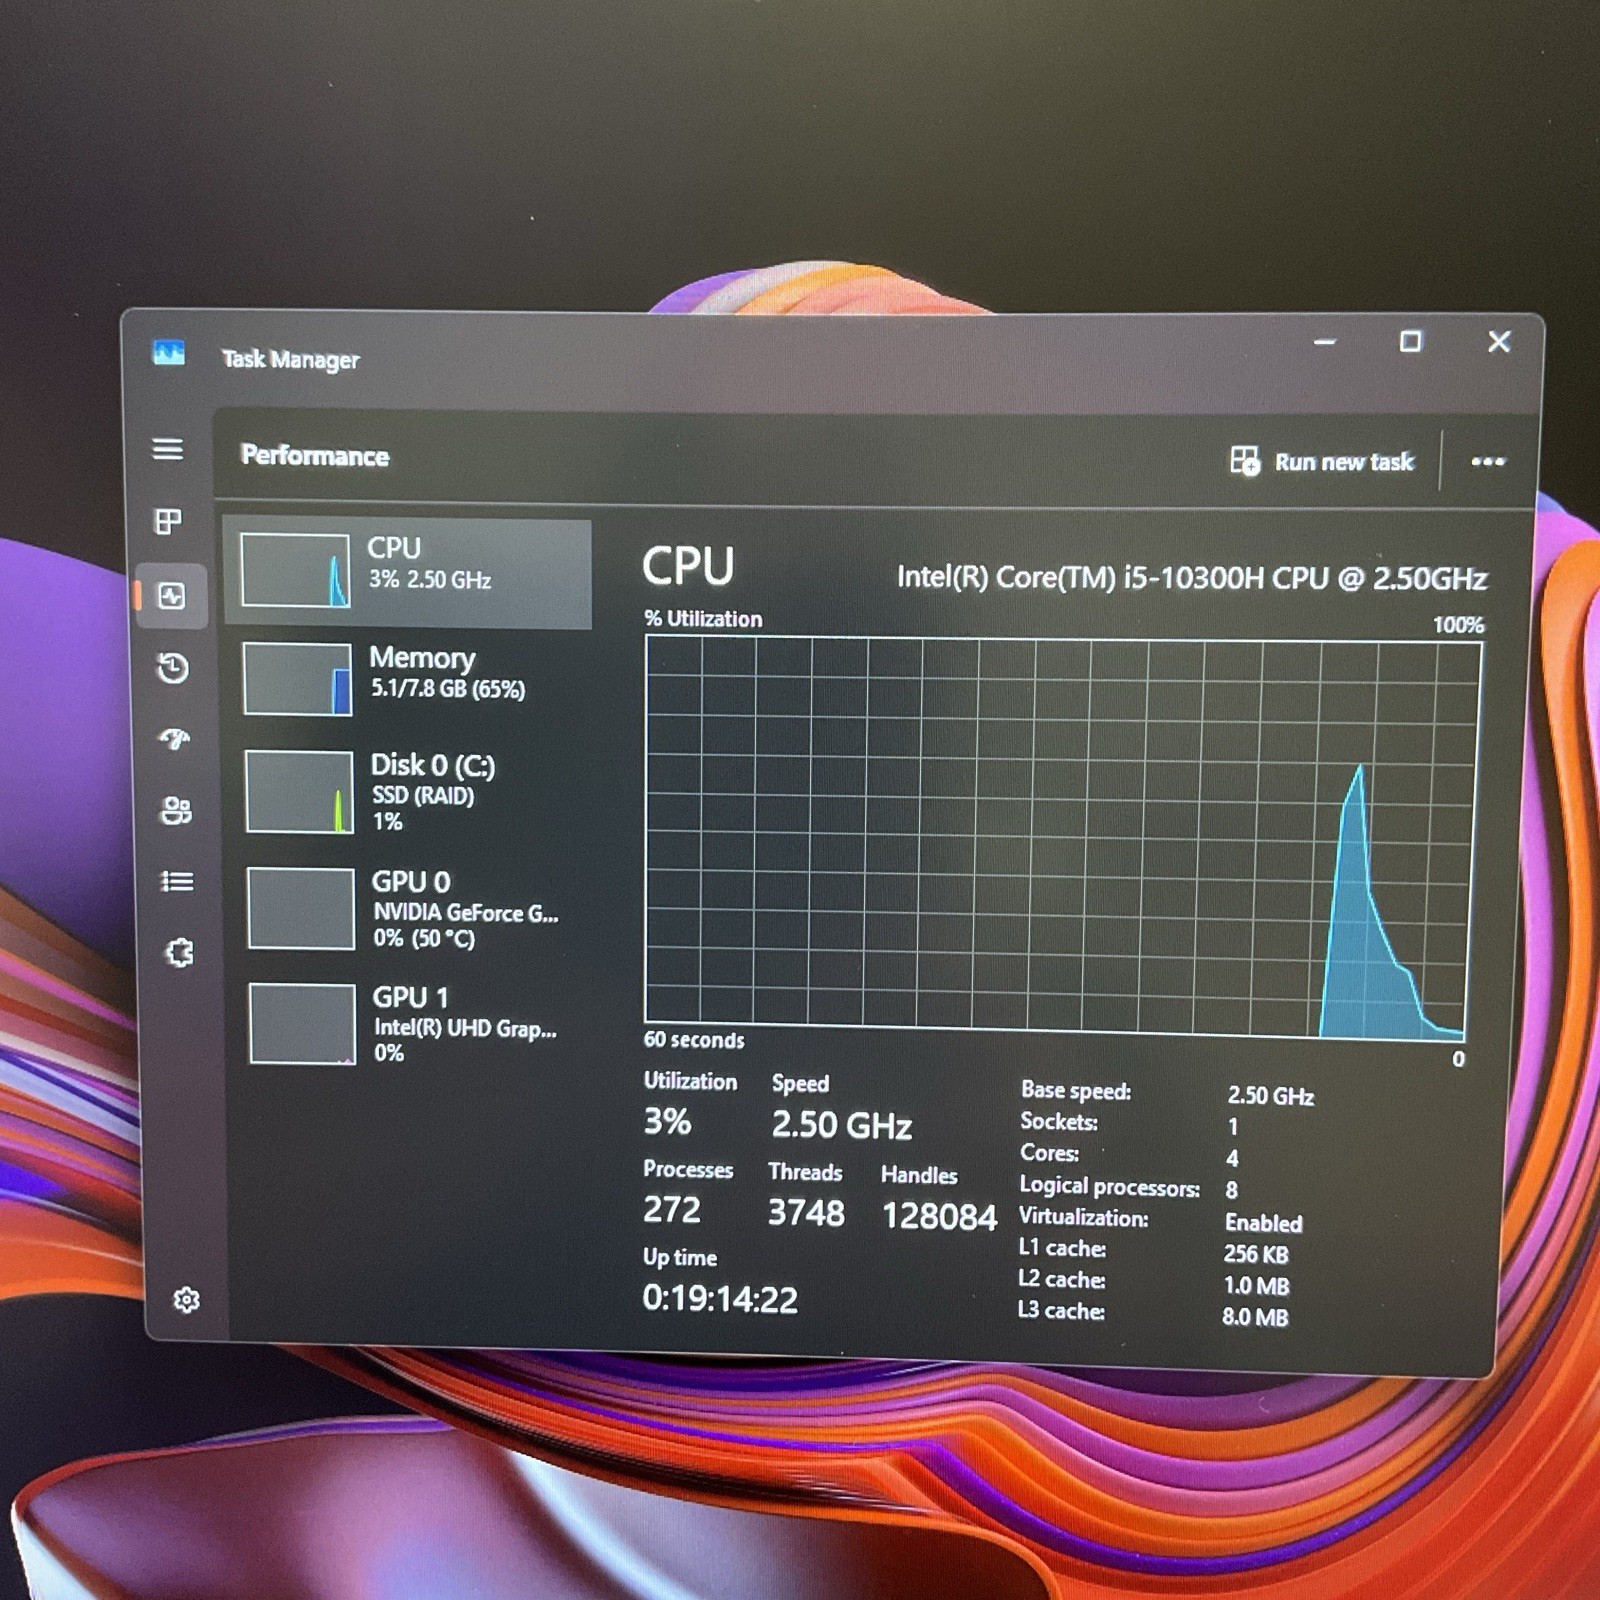Open the Services page icon
Image resolution: width=1600 pixels, height=1600 pixels.
180,953
